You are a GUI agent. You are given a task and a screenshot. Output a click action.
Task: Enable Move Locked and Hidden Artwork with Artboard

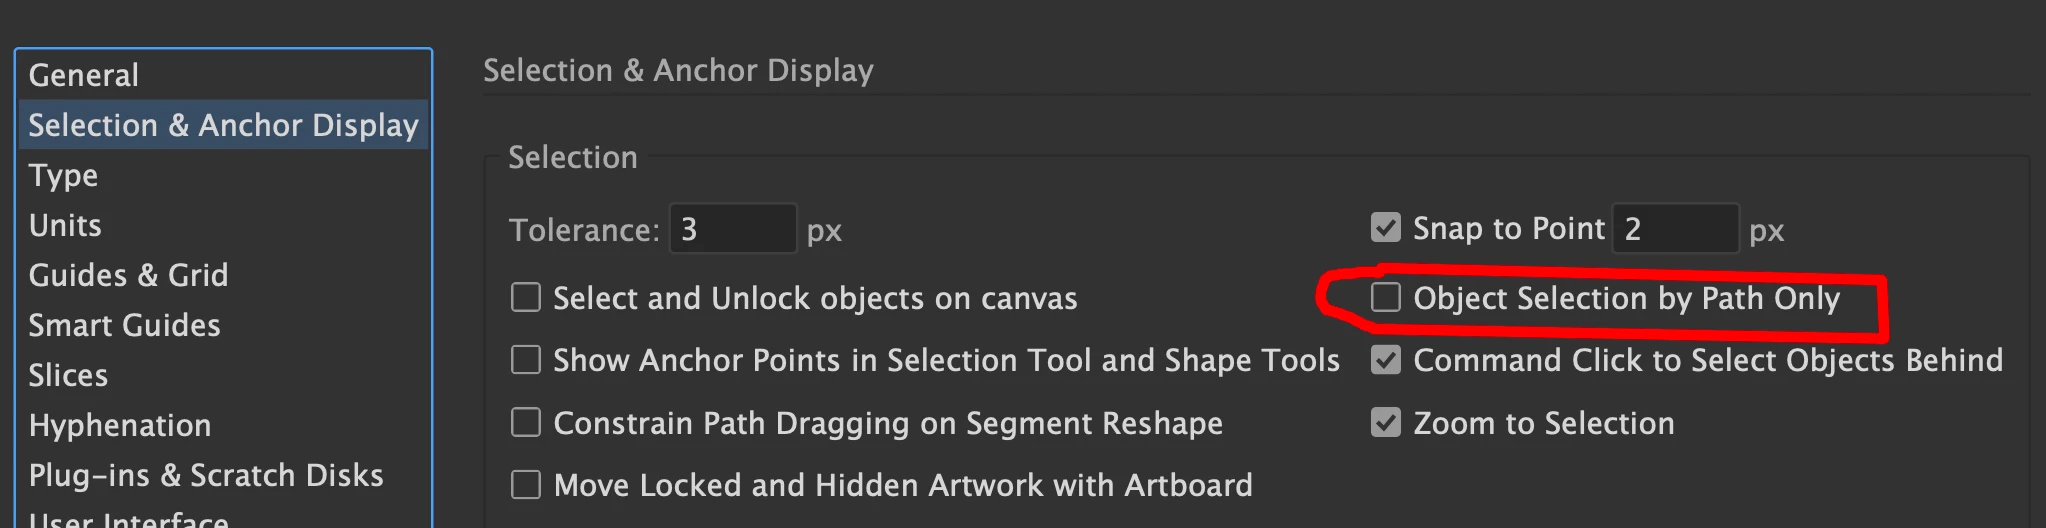click(526, 485)
